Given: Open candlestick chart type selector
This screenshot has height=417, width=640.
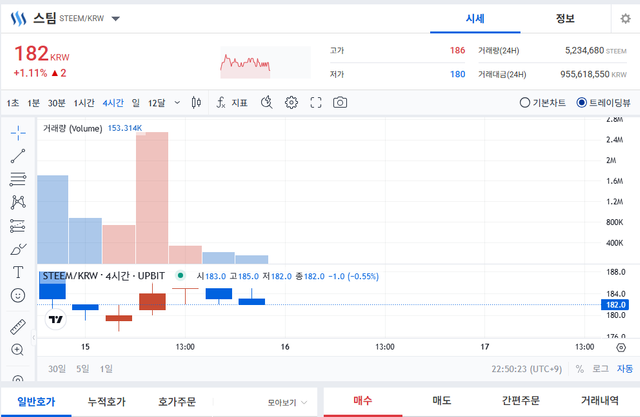Looking at the screenshot, I should (196, 102).
